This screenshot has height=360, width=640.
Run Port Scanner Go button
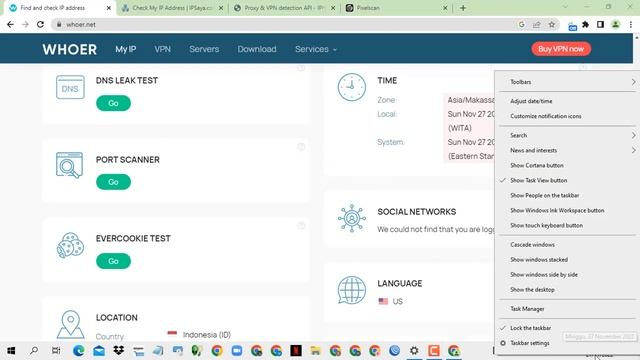coord(113,182)
